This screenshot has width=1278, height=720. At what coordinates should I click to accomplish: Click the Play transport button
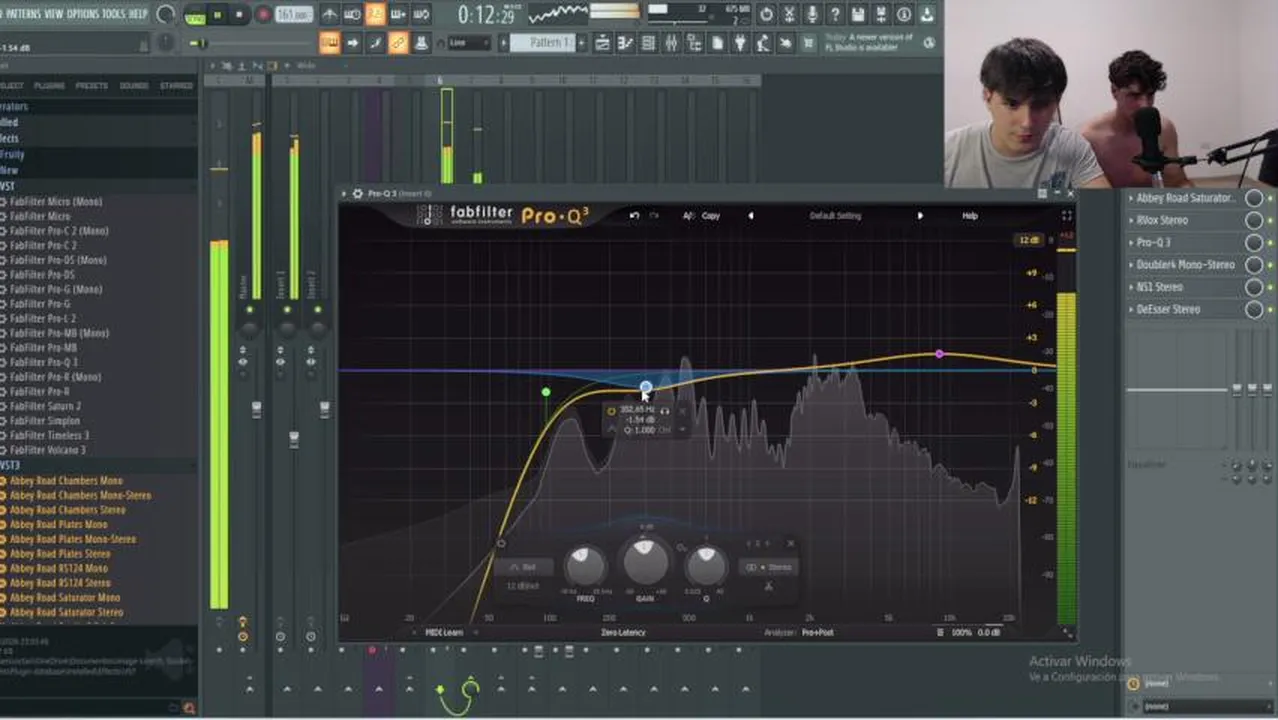[x=217, y=15]
